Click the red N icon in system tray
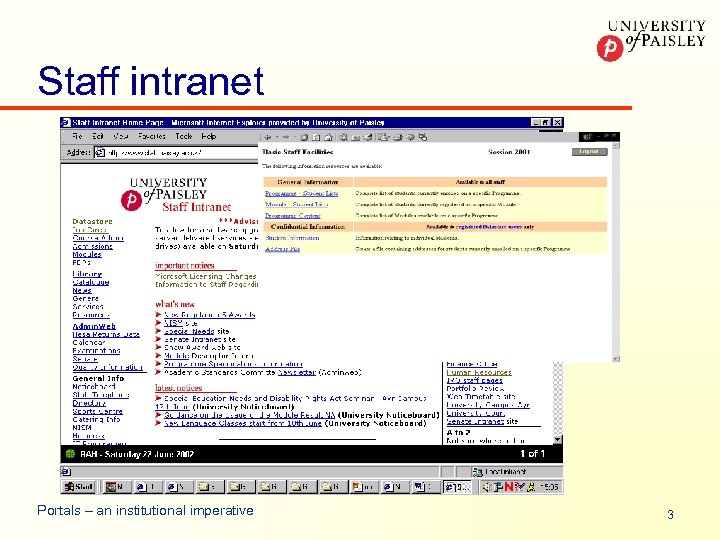 coord(508,487)
